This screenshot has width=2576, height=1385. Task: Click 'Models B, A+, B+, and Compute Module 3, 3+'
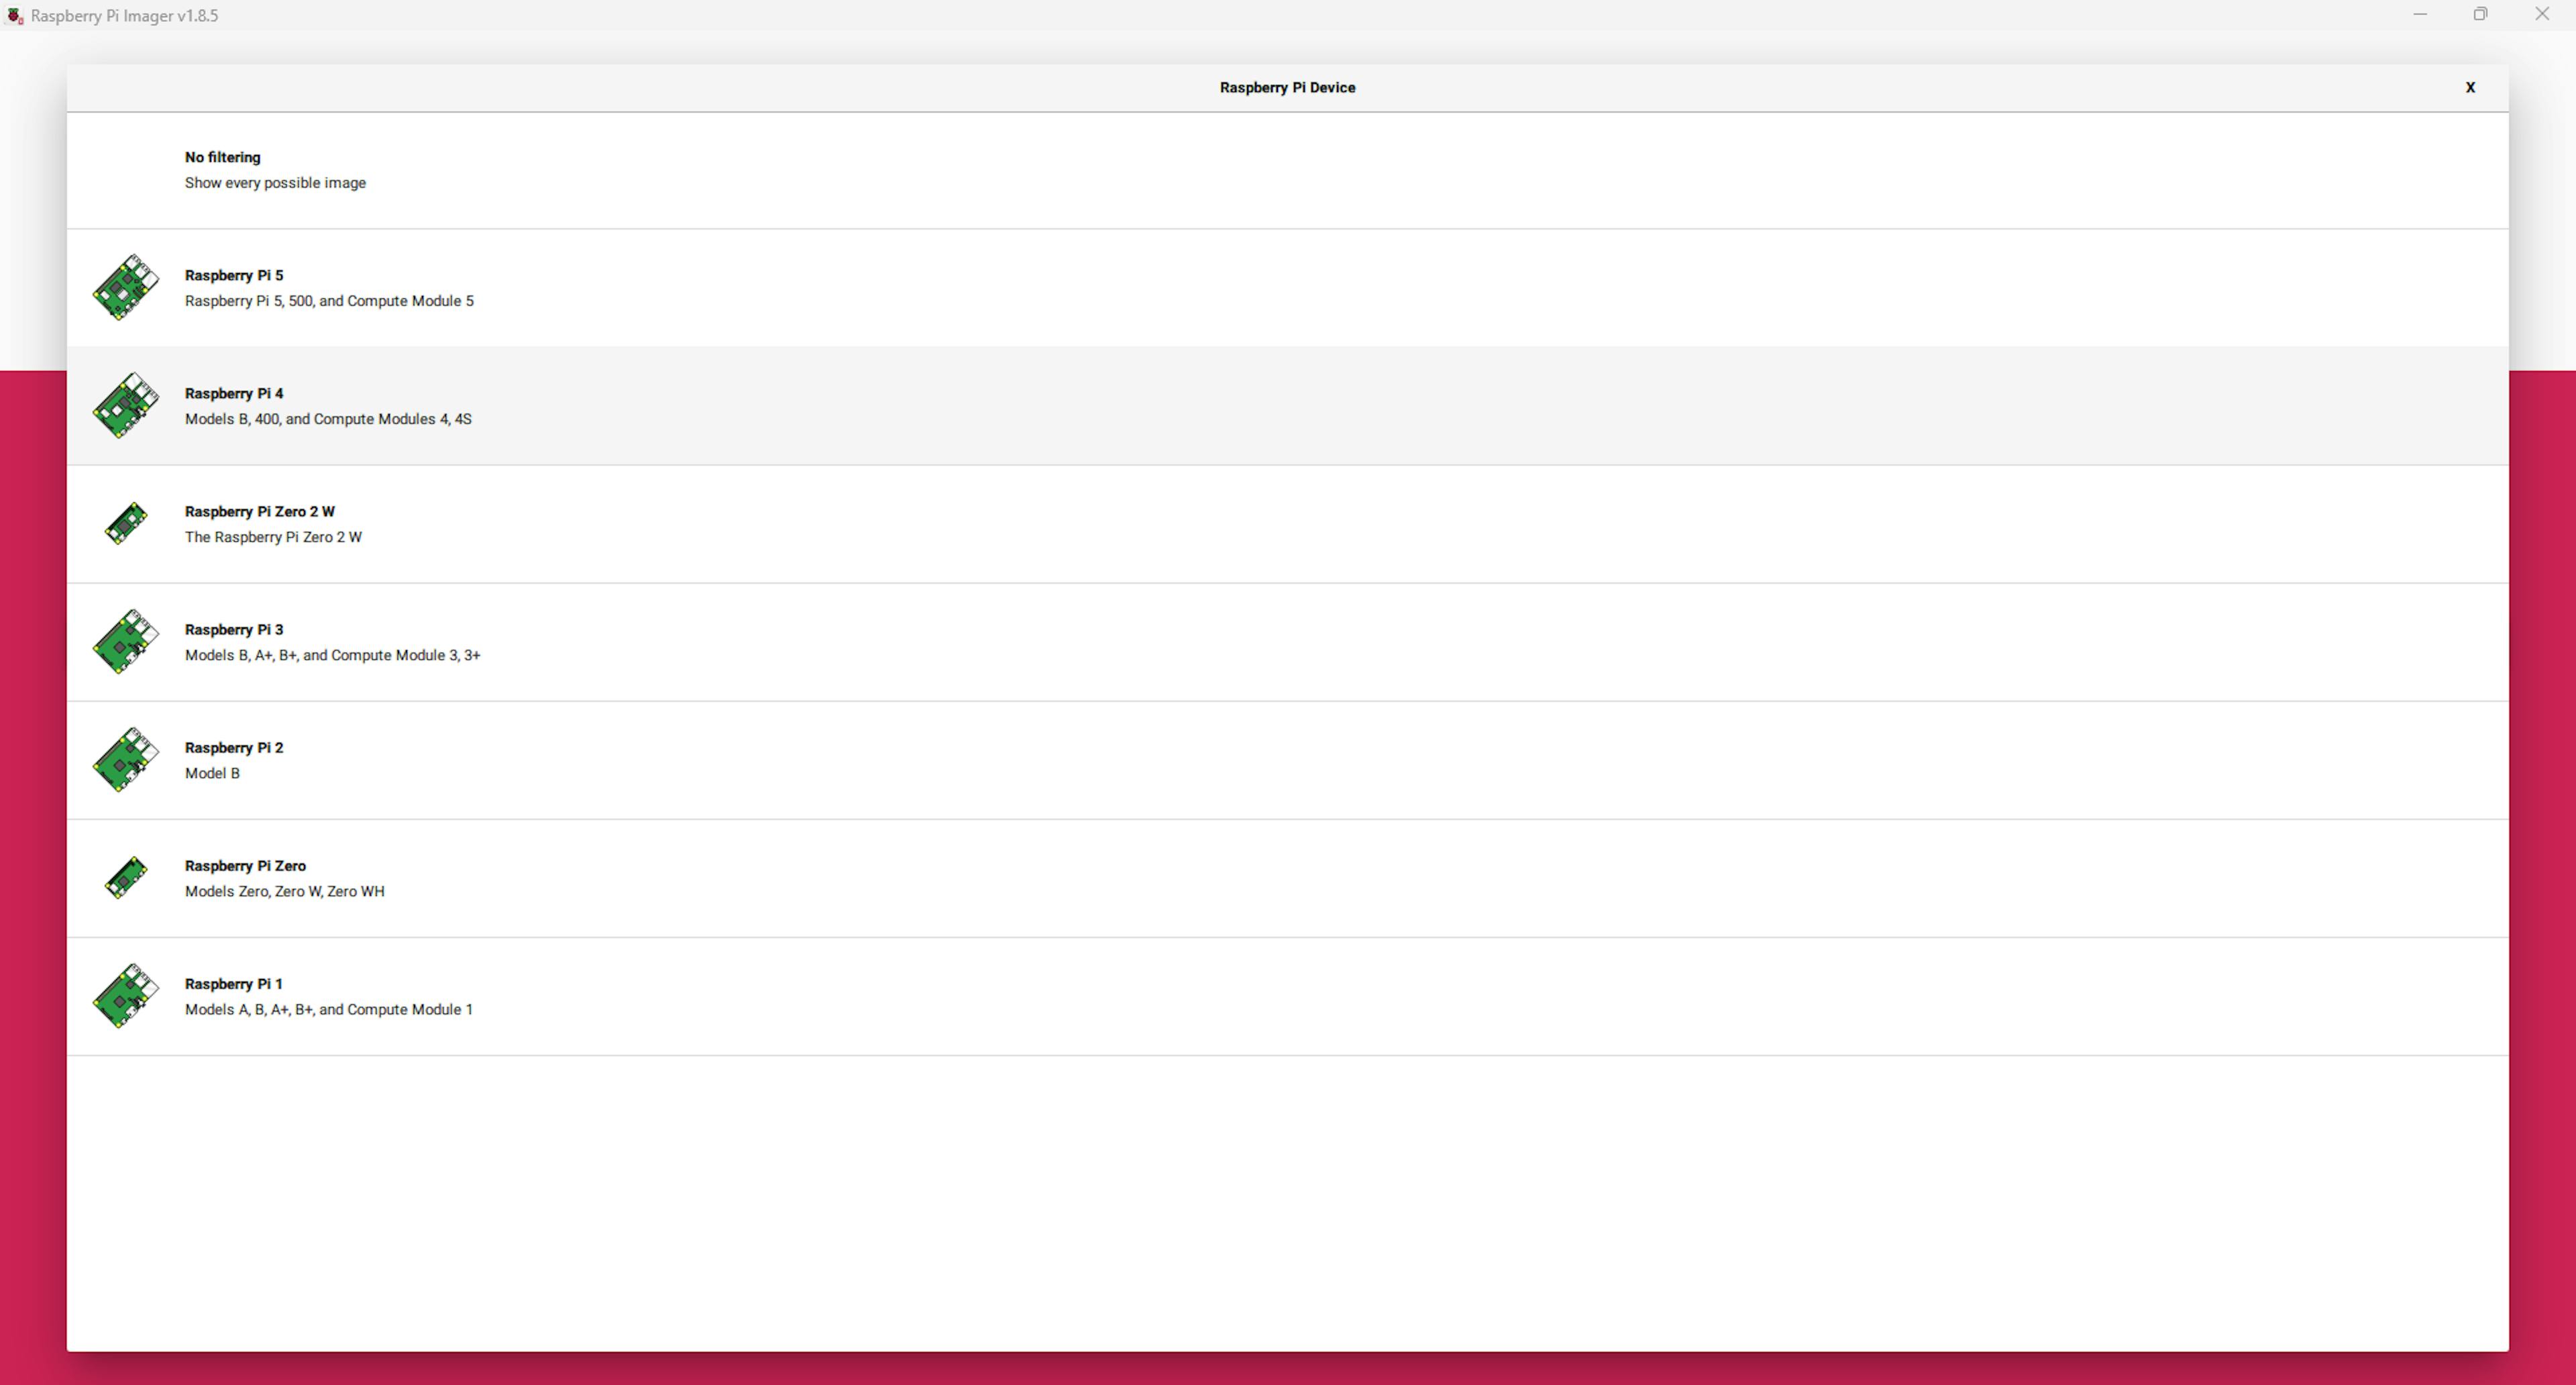click(332, 655)
